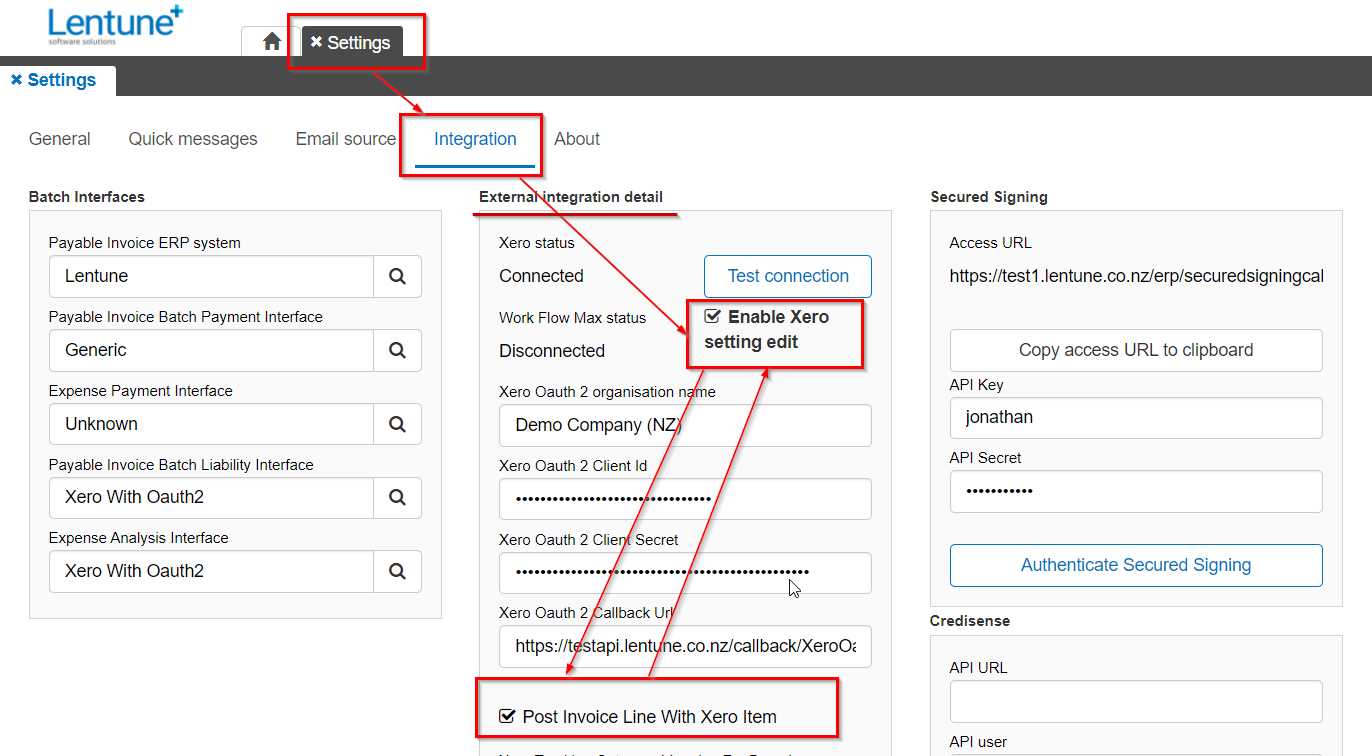Click Authenticate Secured Signing button
1372x756 pixels.
pyautogui.click(x=1136, y=565)
